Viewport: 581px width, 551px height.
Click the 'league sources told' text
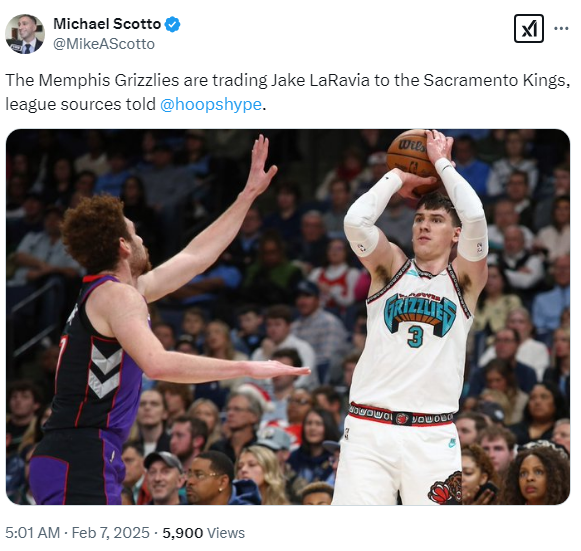[x=80, y=104]
